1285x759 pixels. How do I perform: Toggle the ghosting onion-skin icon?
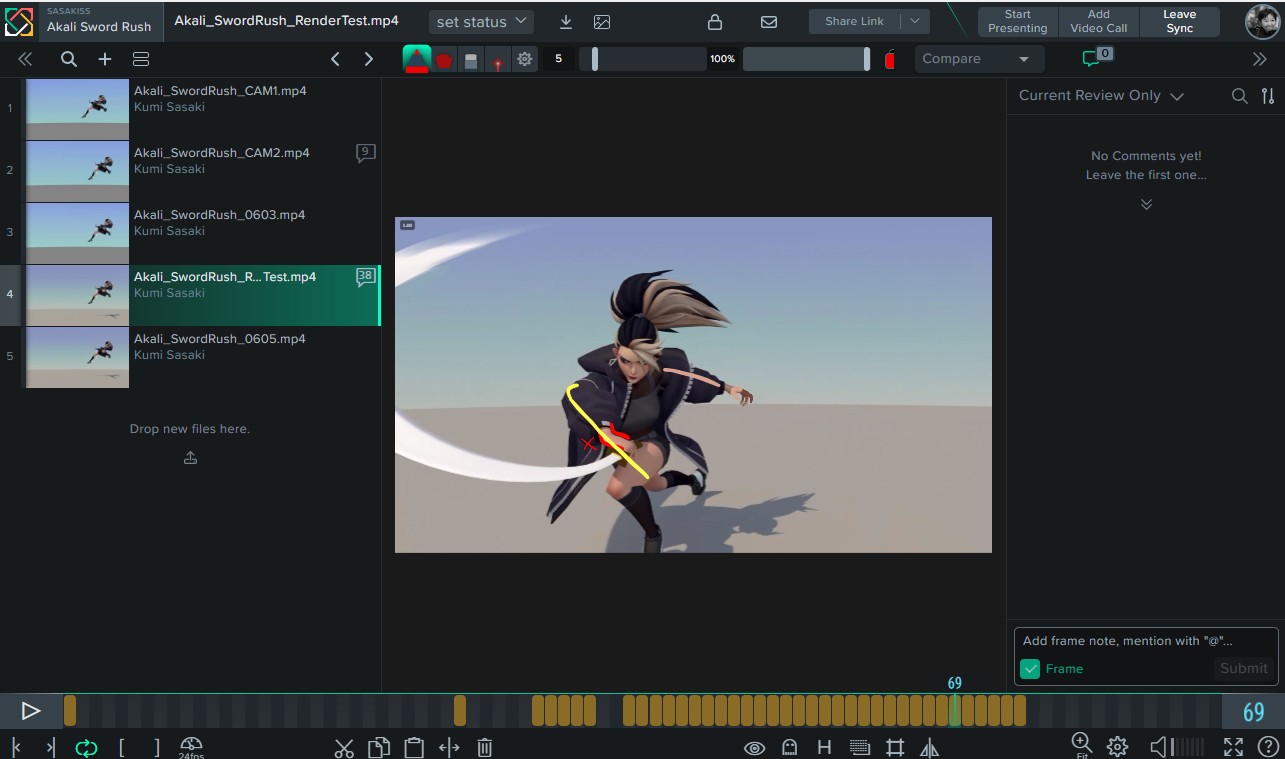[x=790, y=747]
